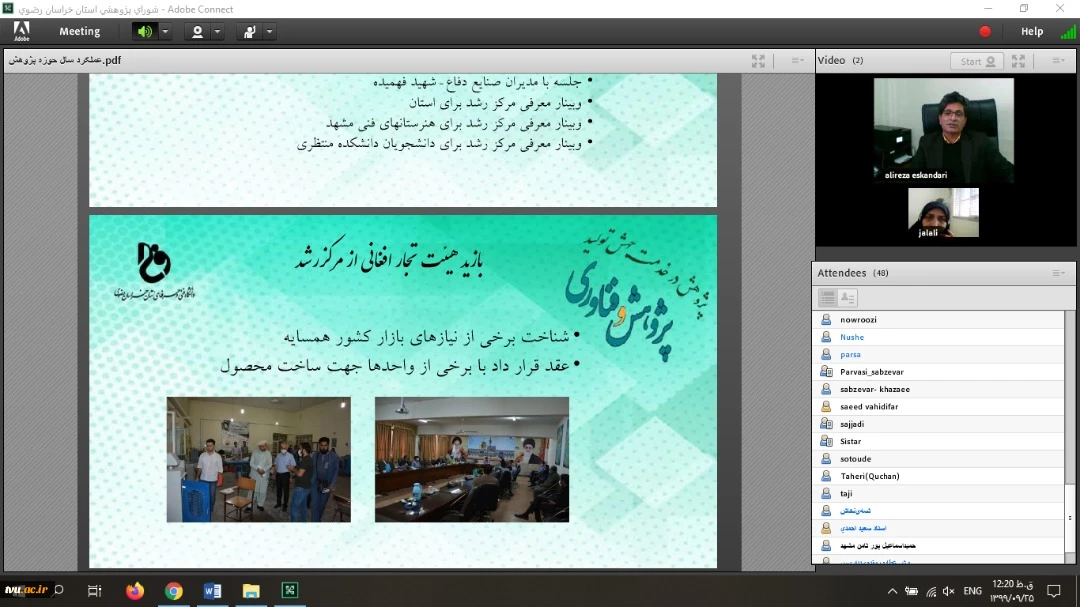Open the speaker options dropdown arrow
1080x607 pixels.
(165, 32)
